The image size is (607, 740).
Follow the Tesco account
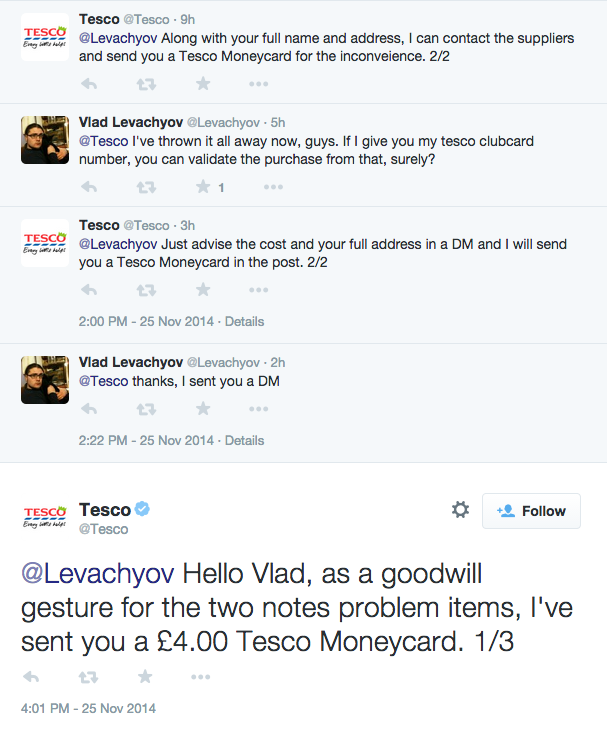[x=531, y=511]
